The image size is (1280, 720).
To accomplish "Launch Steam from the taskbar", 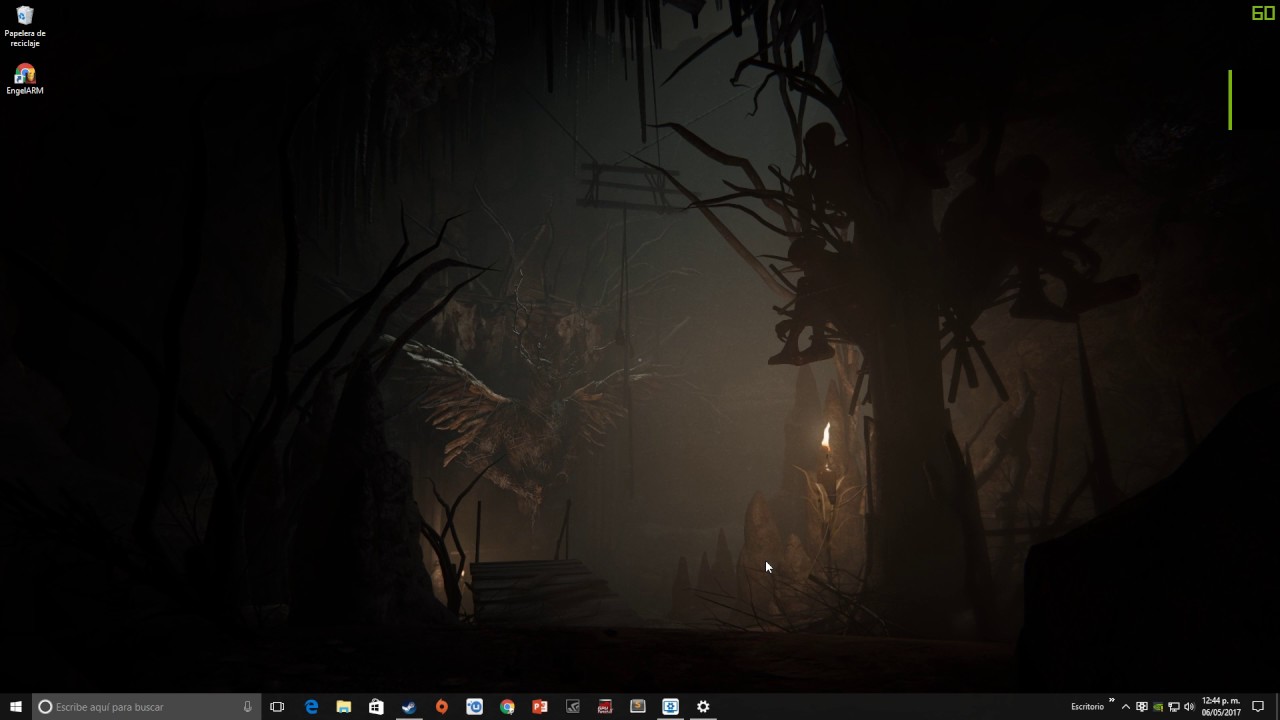I will 409,707.
